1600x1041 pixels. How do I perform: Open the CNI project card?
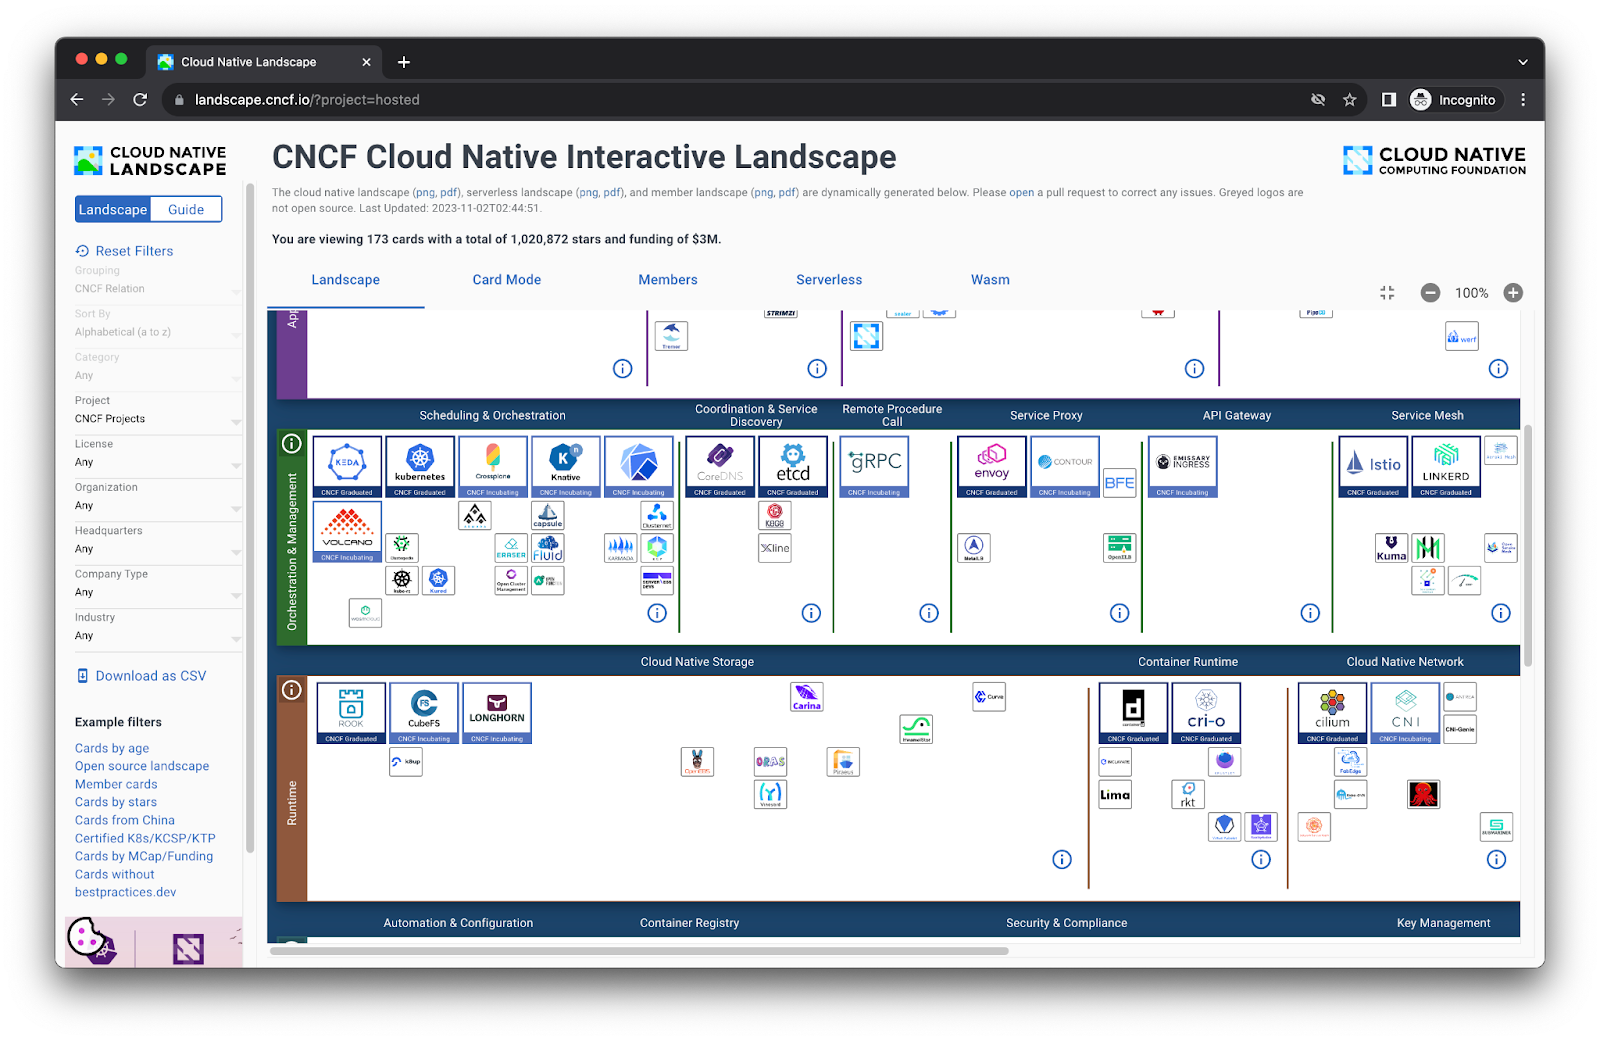coord(1405,713)
